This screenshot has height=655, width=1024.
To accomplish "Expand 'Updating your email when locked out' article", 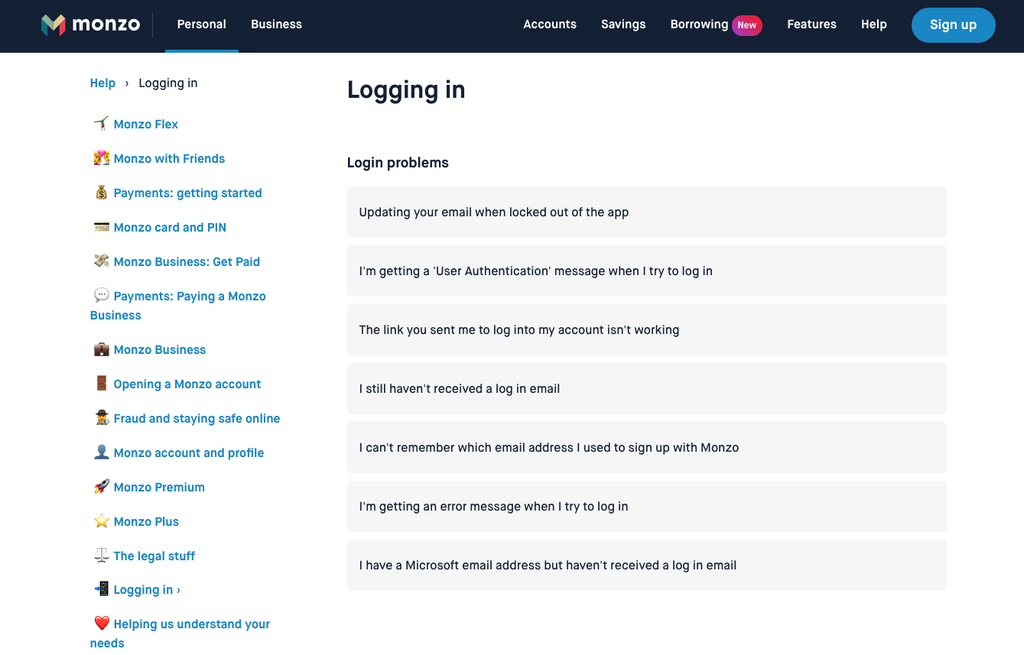I will pyautogui.click(x=646, y=212).
